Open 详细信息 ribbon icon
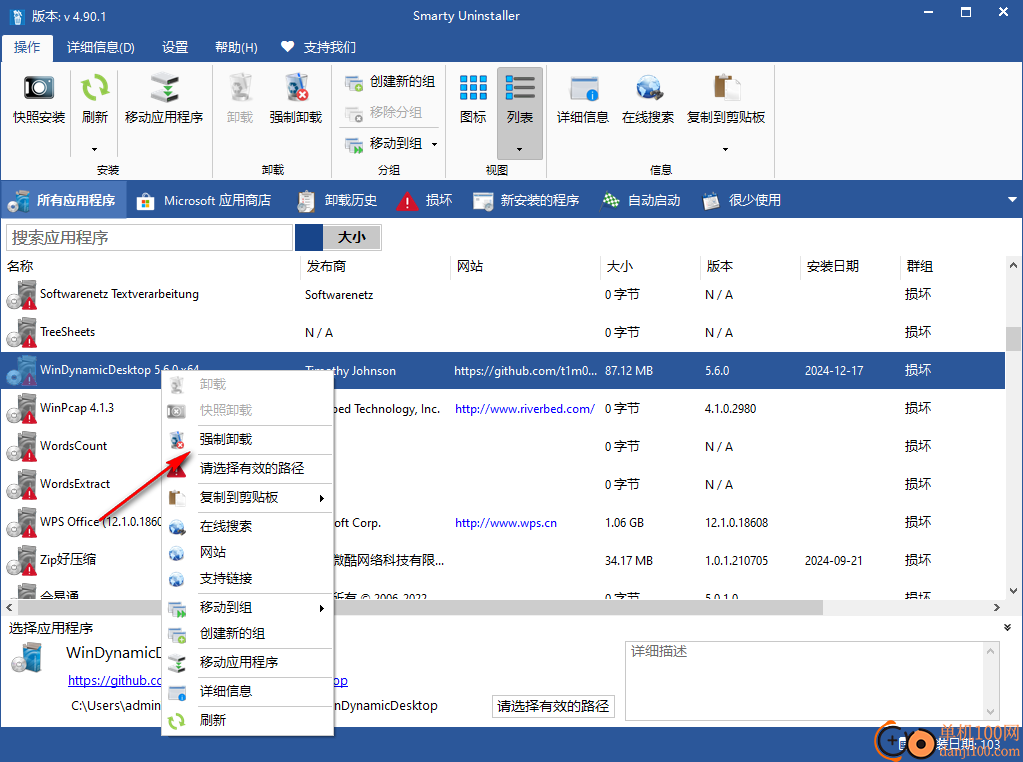Image resolution: width=1023 pixels, height=762 pixels. (583, 88)
